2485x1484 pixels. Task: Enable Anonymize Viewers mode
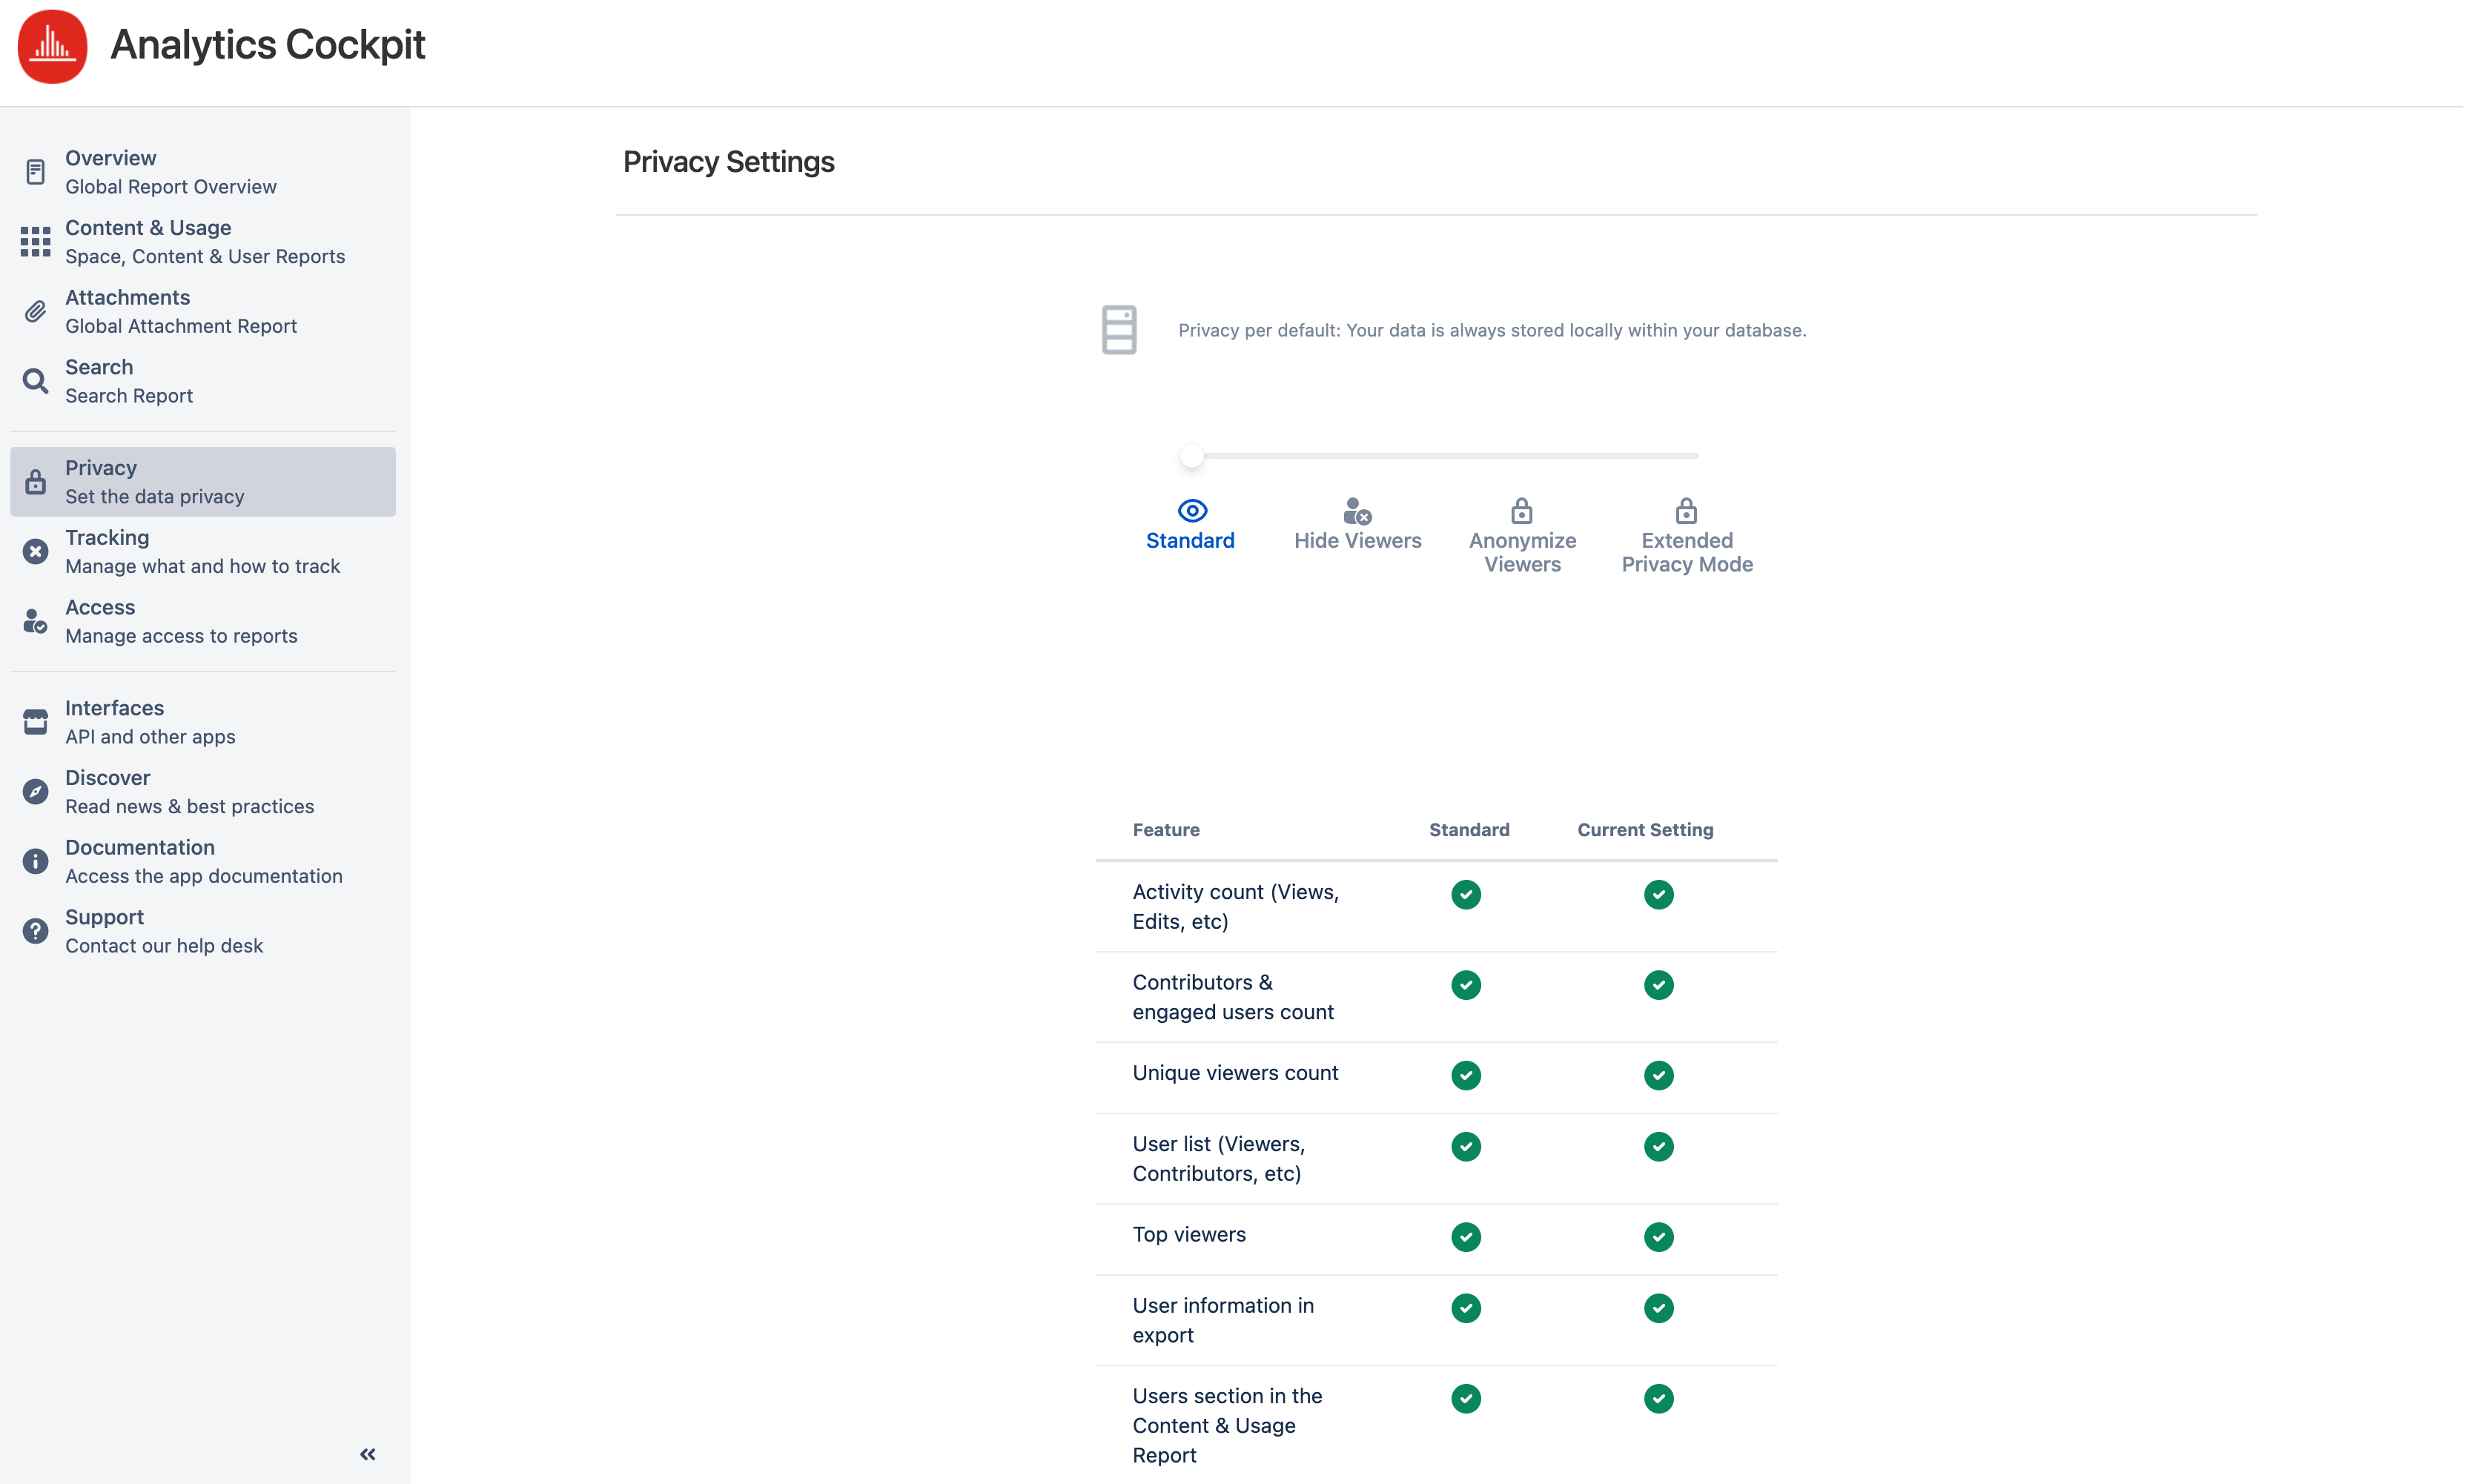click(1521, 536)
